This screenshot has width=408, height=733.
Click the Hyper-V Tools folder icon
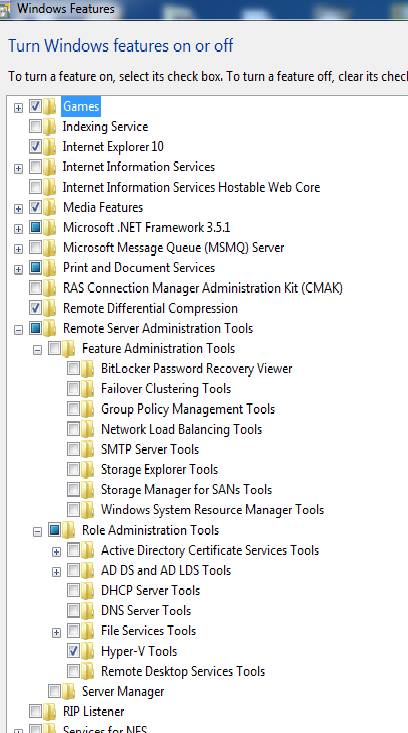point(87,651)
